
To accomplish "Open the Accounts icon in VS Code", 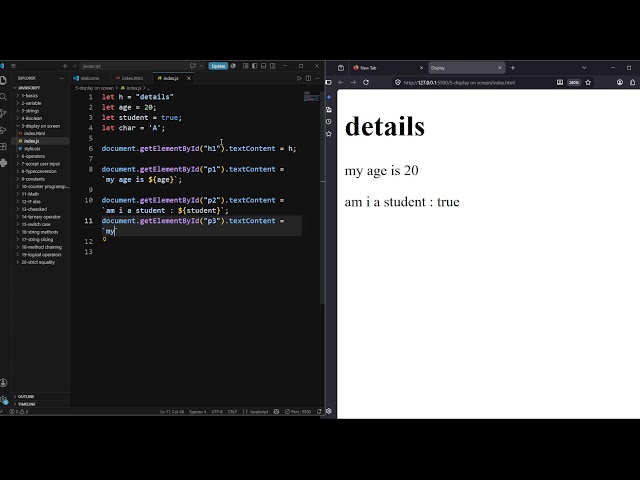I will [3, 383].
